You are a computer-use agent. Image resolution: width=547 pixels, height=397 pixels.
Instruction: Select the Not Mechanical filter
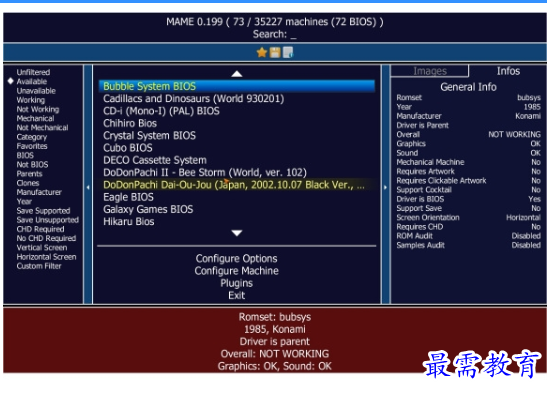pos(42,128)
